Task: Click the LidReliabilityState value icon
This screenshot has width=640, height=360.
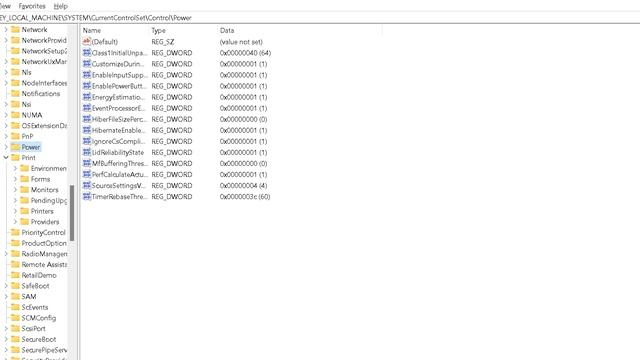Action: coord(87,152)
